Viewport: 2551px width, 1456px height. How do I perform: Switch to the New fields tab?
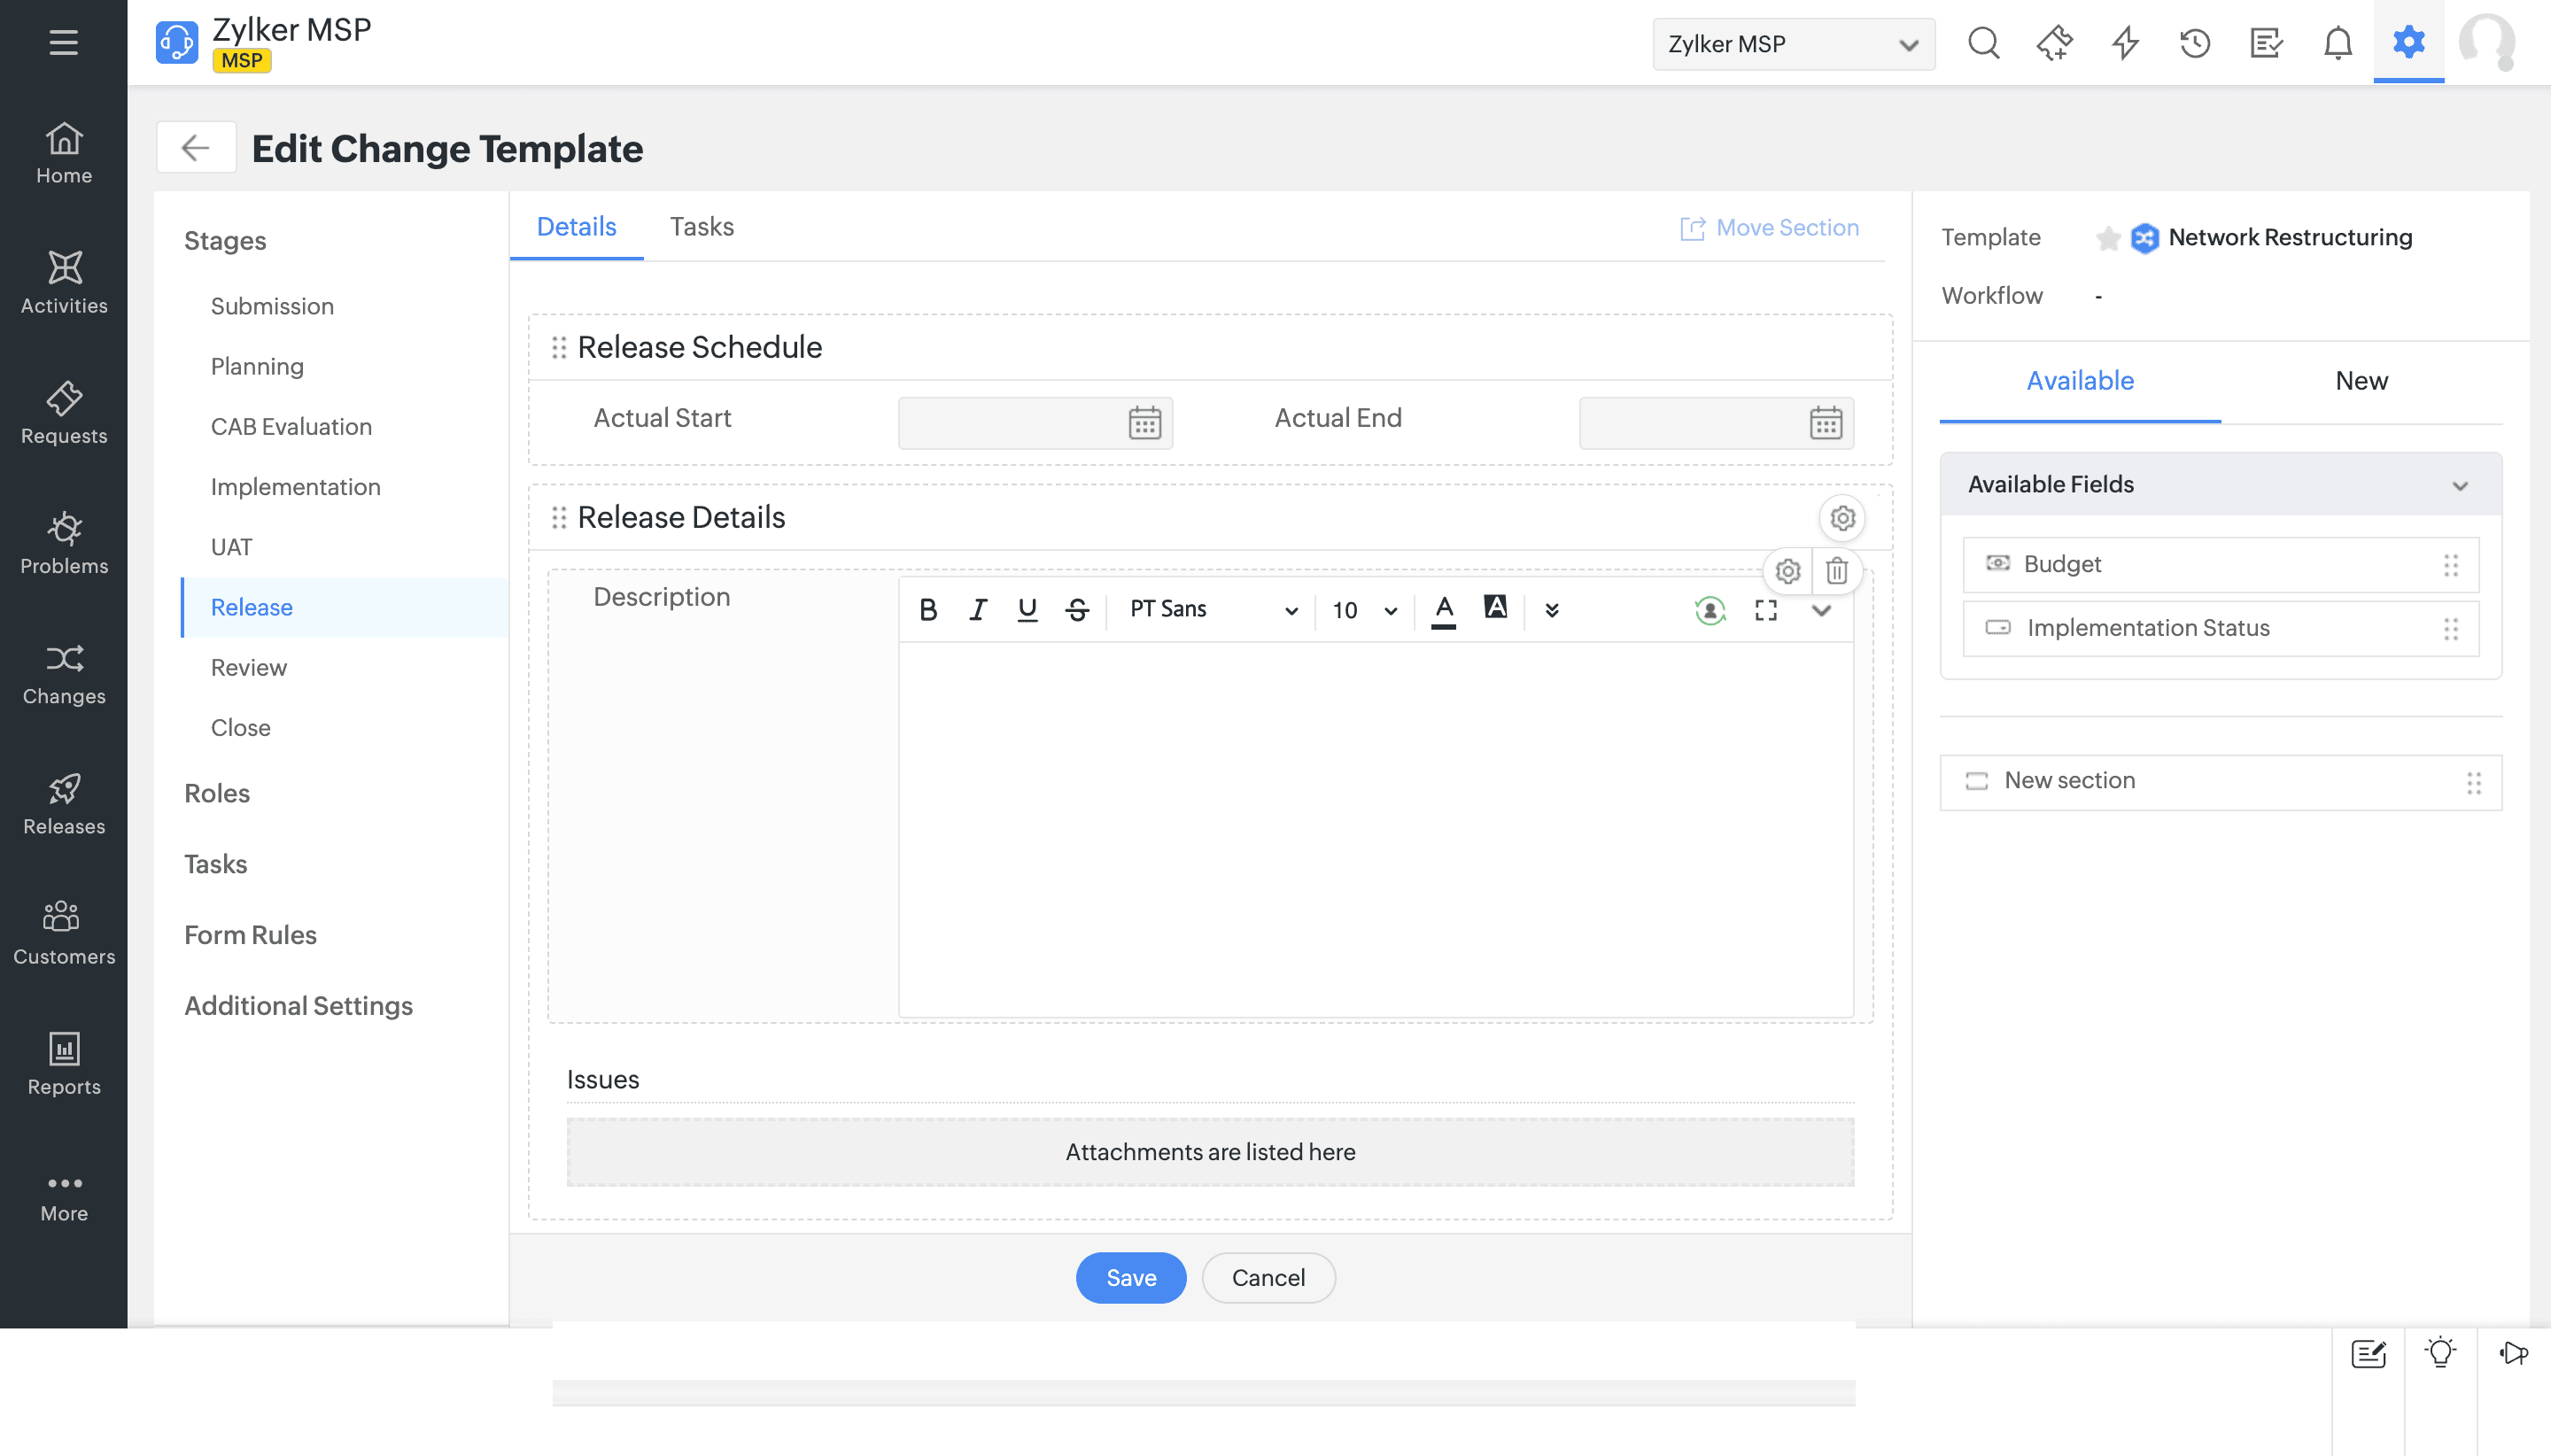pos(2361,381)
